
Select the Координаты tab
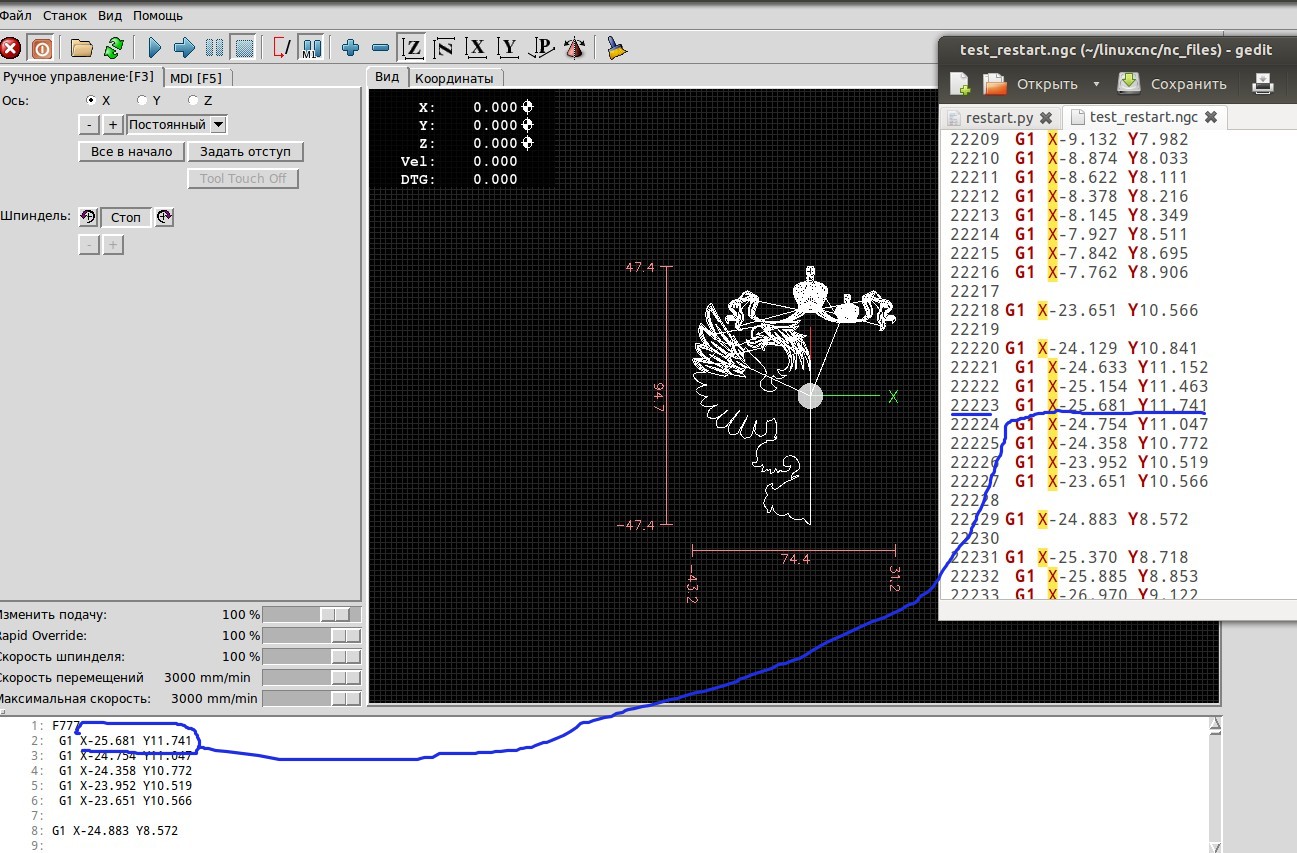[454, 78]
